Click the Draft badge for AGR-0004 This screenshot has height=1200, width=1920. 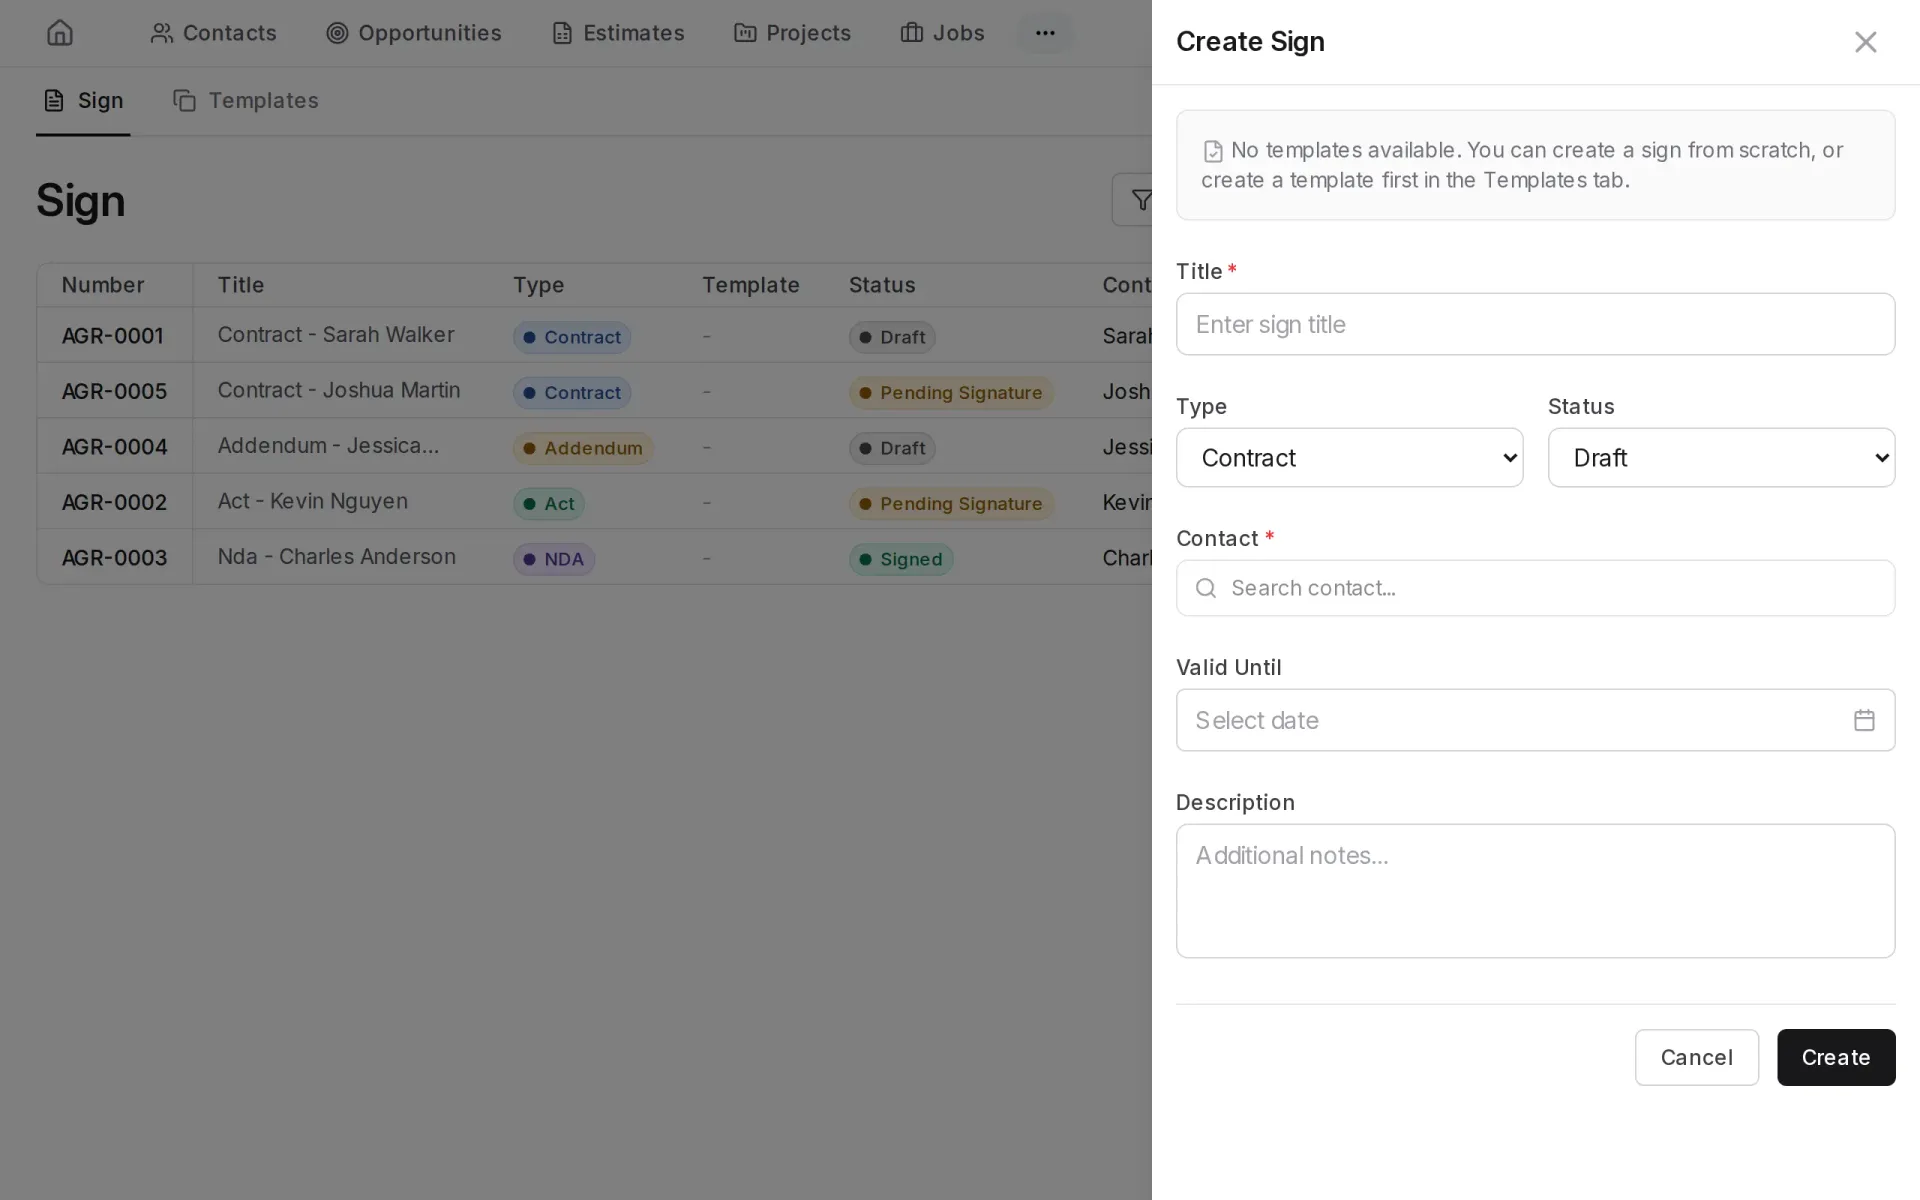(892, 448)
